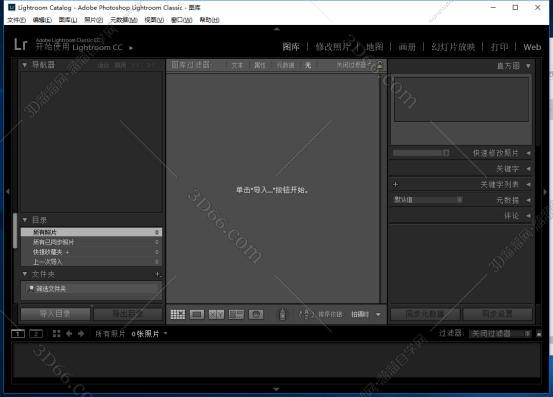553x397 pixels.
Task: Expand the 评论 Comments panel
Action: point(528,216)
